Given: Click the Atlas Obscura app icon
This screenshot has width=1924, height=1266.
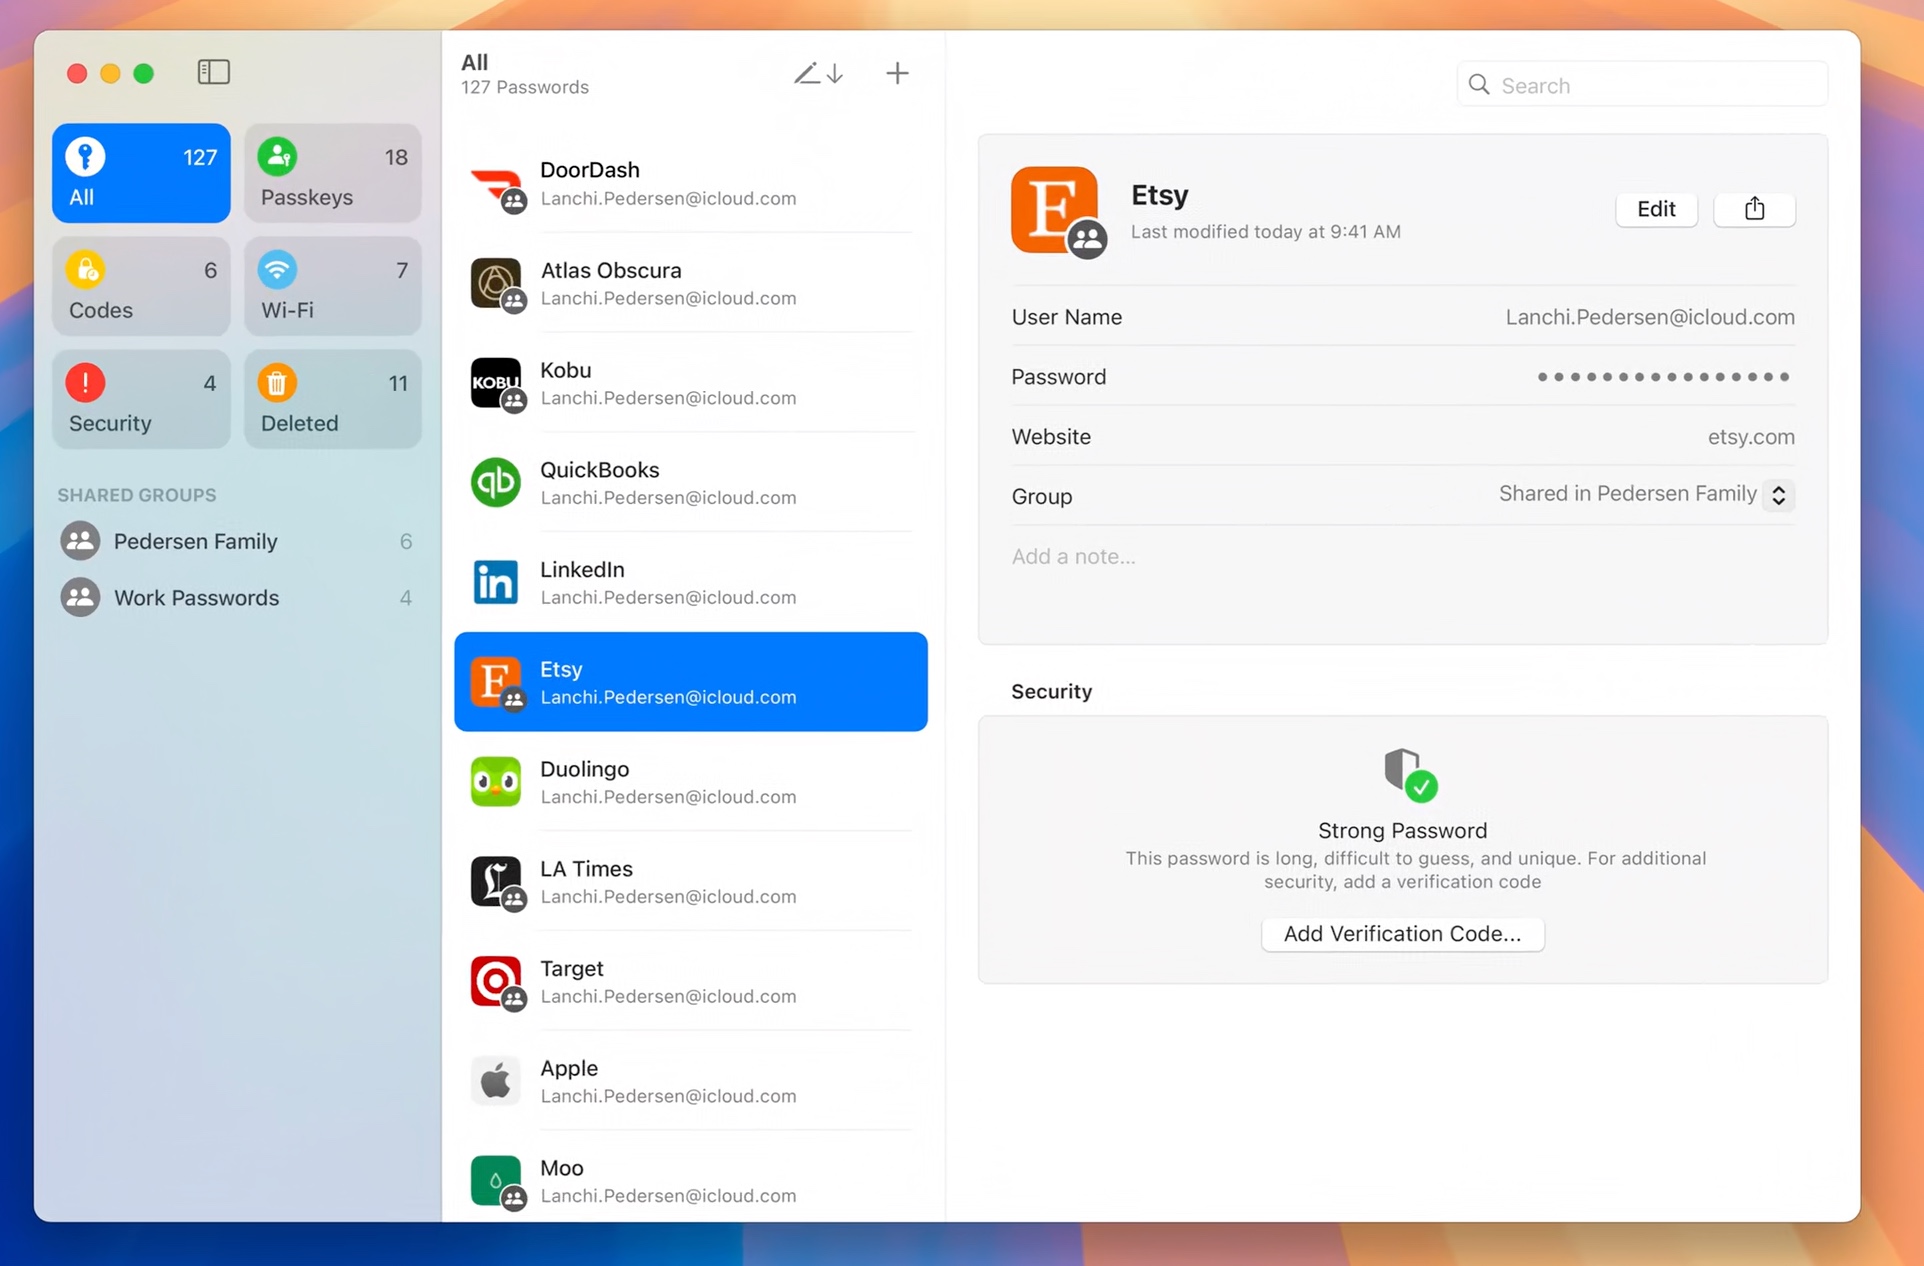Looking at the screenshot, I should [x=497, y=284].
